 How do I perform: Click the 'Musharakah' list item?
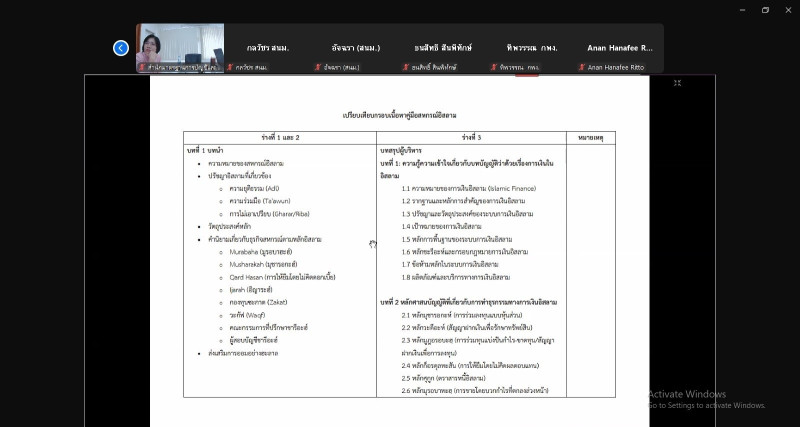click(x=263, y=264)
